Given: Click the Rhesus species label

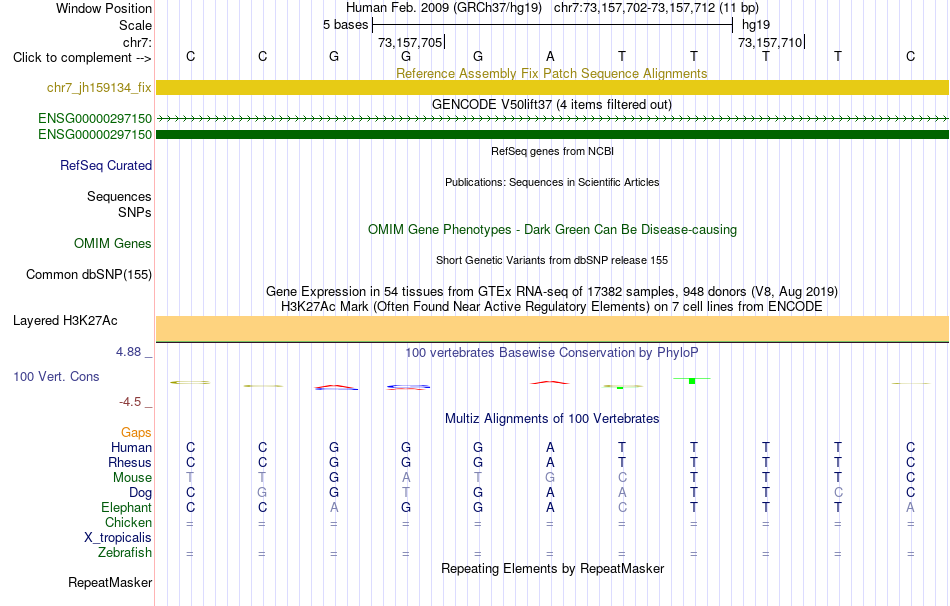Looking at the screenshot, I should tap(130, 462).
